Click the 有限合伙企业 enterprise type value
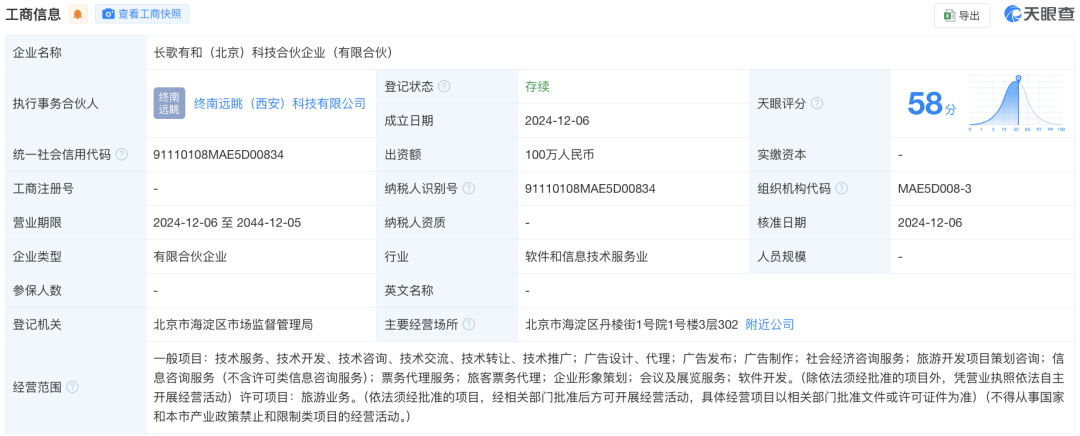Image resolution: width=1080 pixels, height=436 pixels. (x=191, y=256)
